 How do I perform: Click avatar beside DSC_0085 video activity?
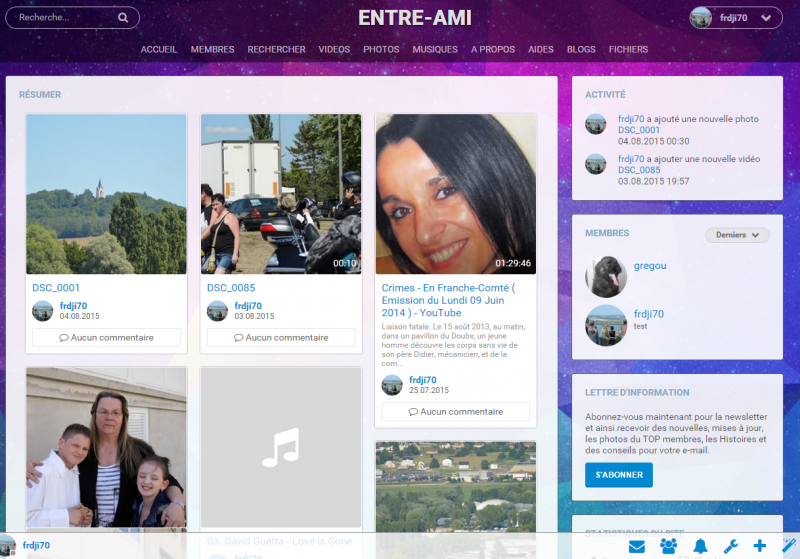click(595, 164)
